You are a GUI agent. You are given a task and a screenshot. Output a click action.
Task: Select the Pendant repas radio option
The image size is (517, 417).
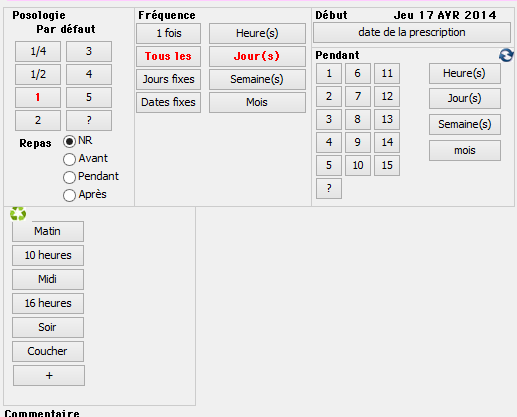[x=69, y=177]
